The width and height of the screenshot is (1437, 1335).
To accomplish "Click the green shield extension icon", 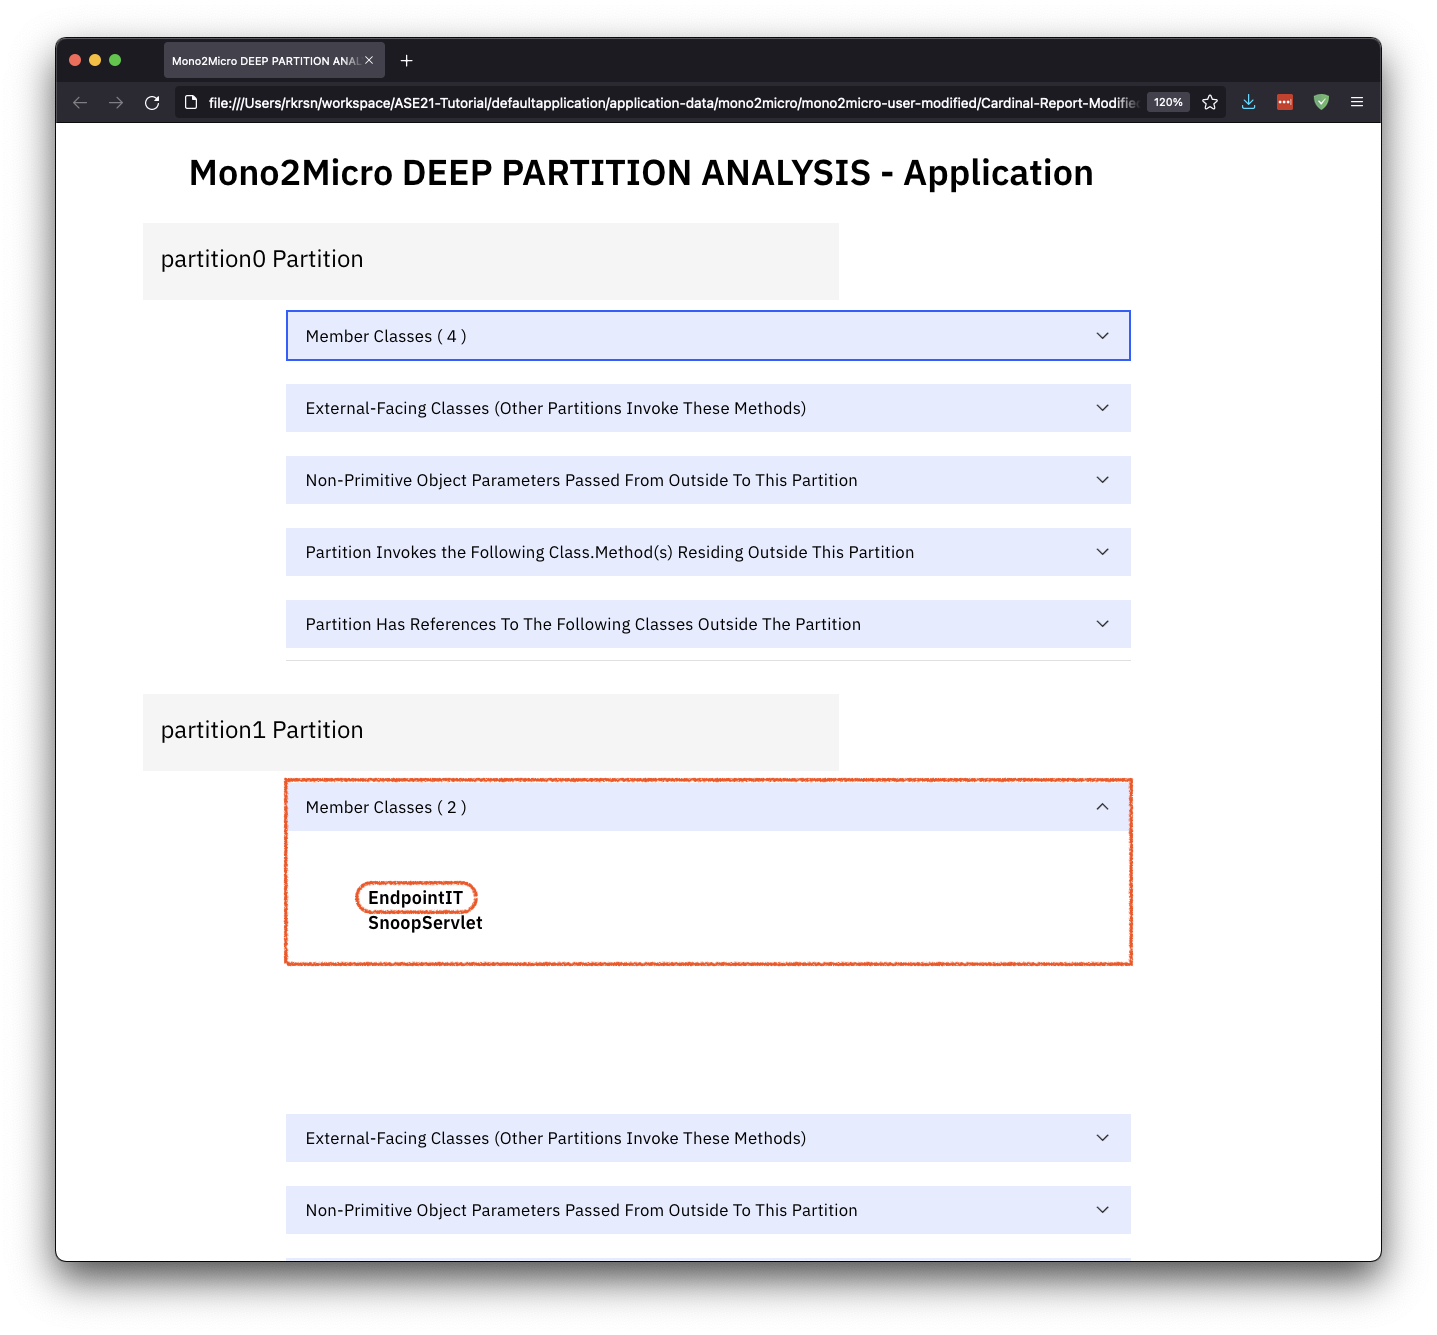I will 1321,101.
